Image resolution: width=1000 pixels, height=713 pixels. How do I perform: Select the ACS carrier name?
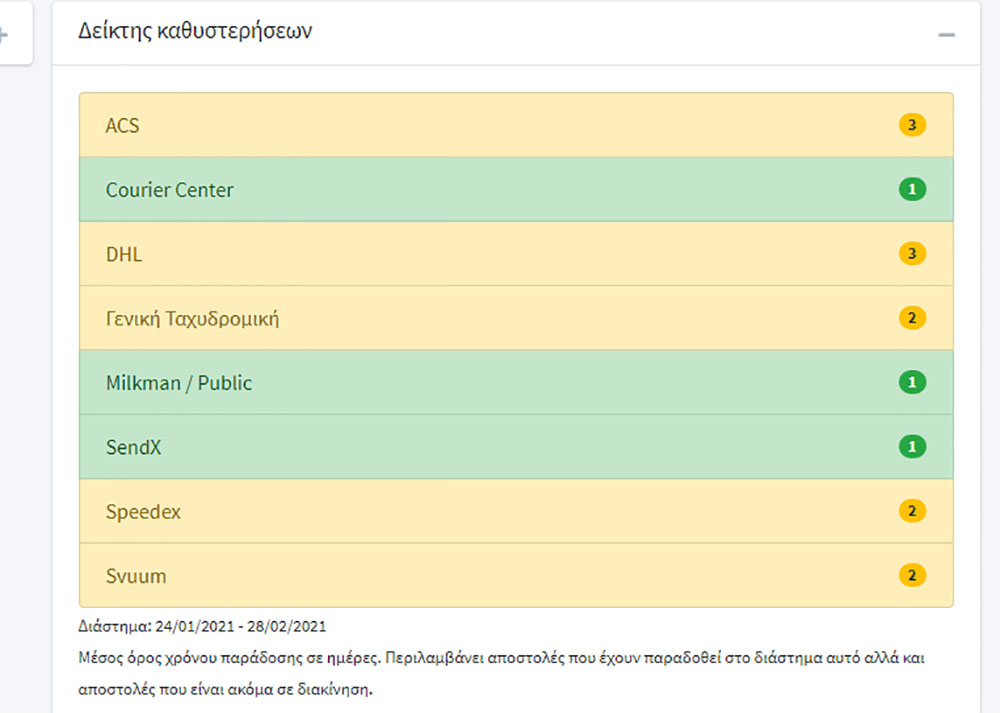coord(122,126)
